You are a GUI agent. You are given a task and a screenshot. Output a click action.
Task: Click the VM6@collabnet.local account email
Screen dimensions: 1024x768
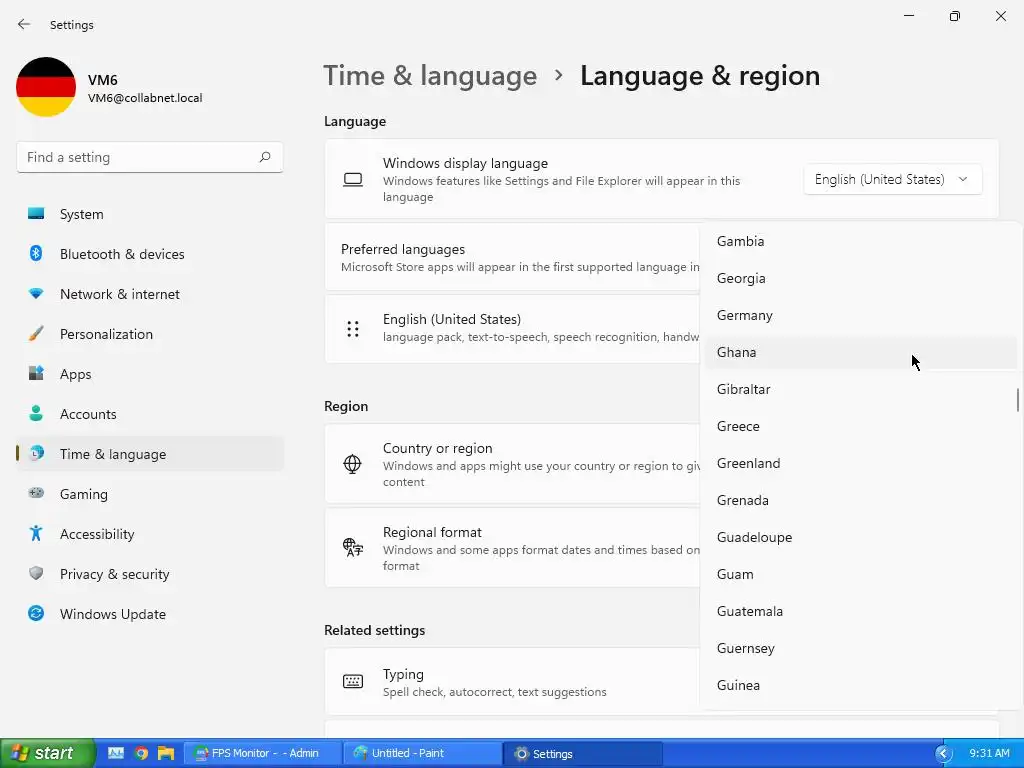145,98
